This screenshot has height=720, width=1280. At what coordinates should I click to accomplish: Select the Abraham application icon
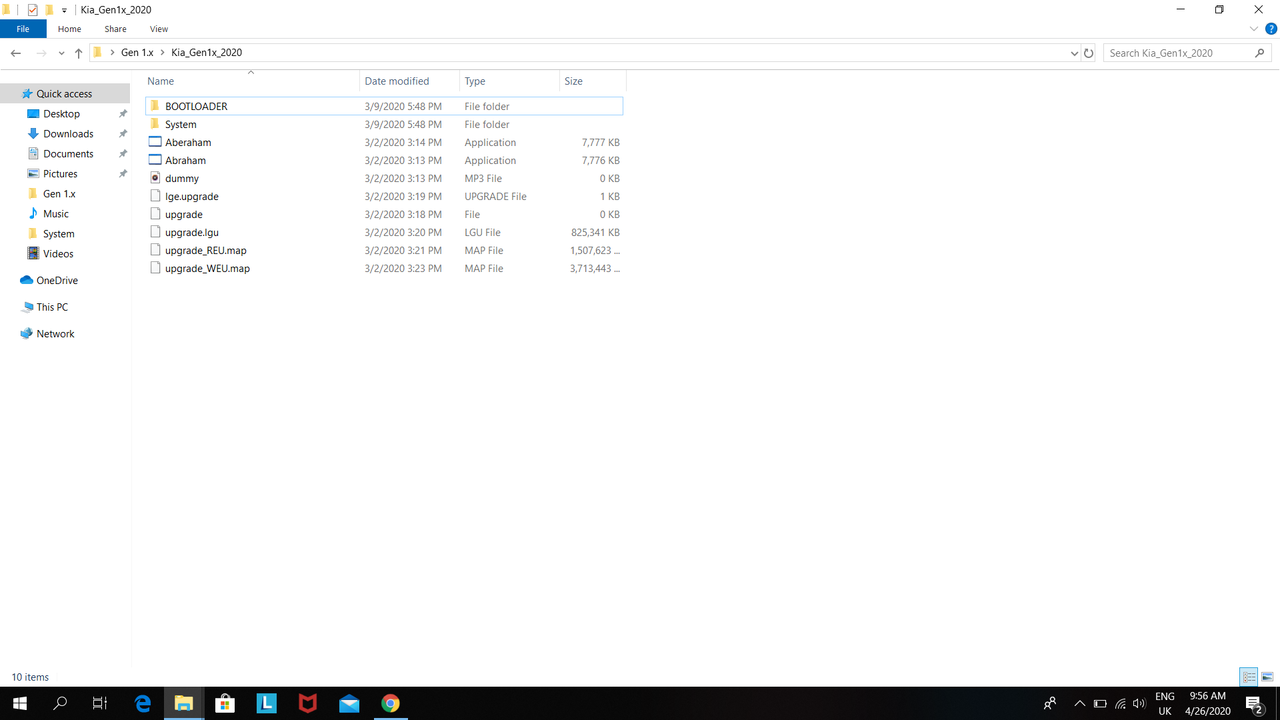(155, 160)
